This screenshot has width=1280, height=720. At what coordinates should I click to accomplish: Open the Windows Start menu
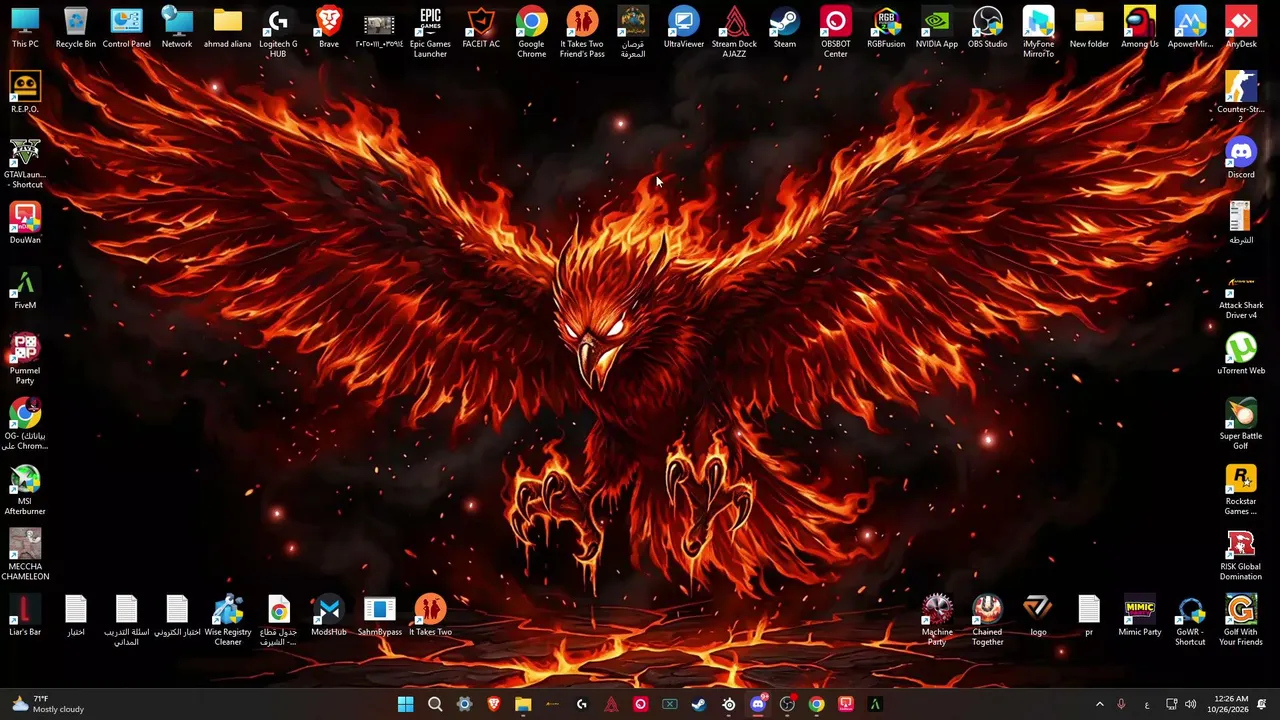(x=405, y=704)
